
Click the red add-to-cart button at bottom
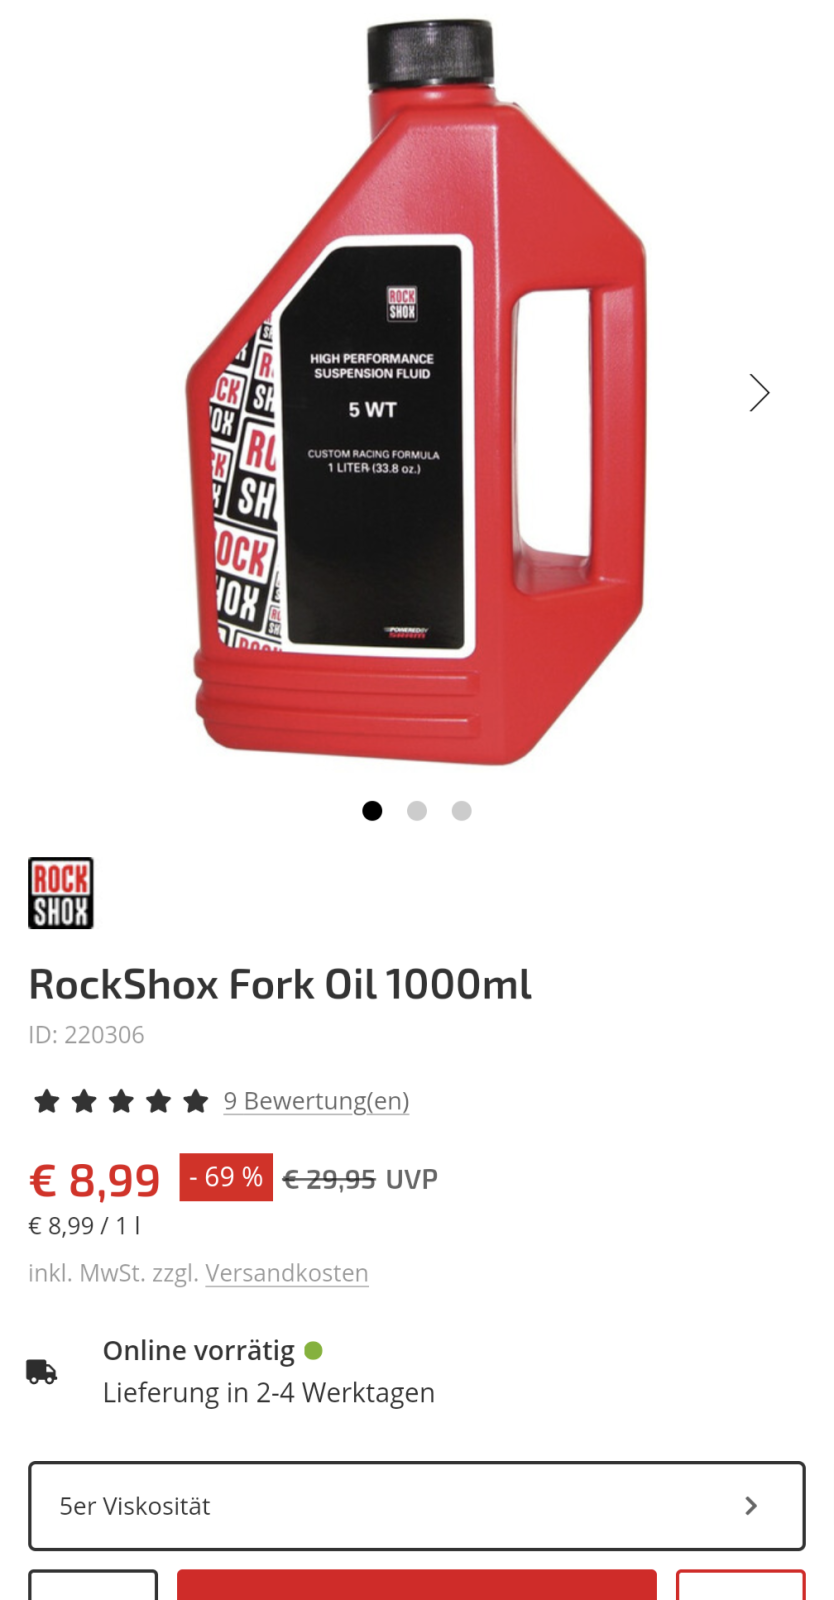click(x=417, y=1585)
